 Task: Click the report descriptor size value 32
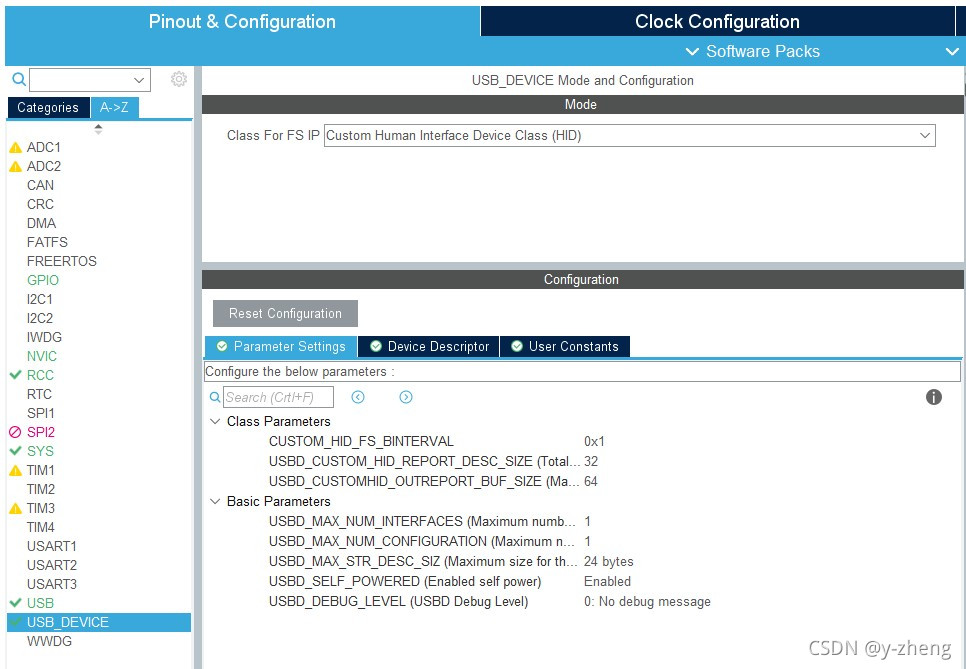pyautogui.click(x=591, y=461)
